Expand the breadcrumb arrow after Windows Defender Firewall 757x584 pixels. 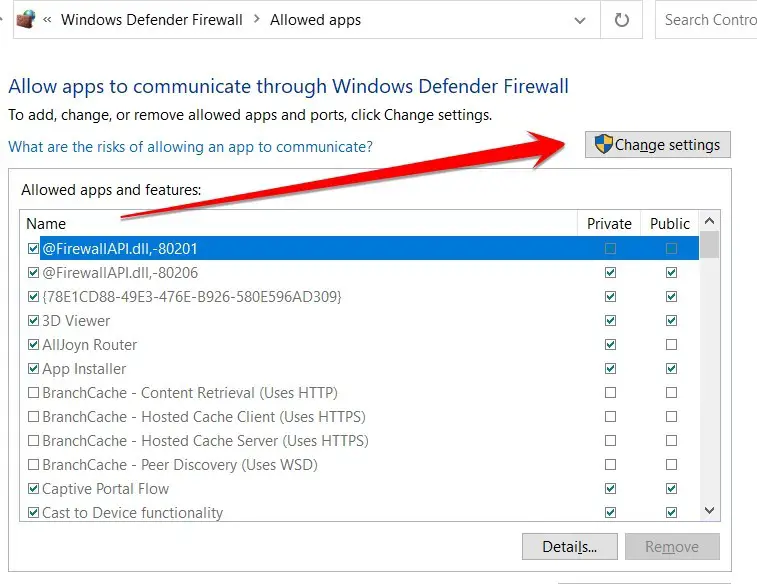pos(256,19)
